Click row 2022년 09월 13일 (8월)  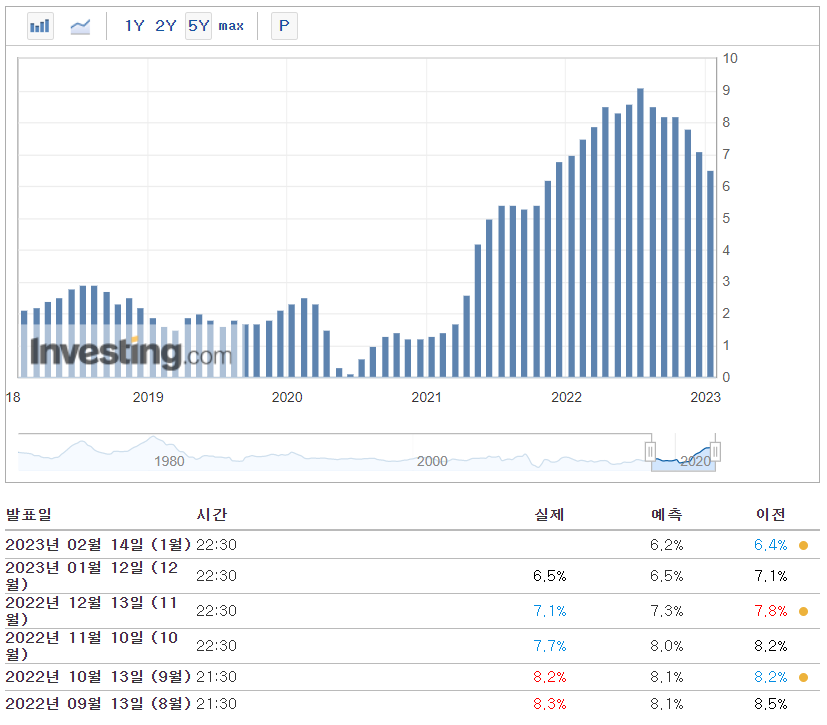click(412, 704)
